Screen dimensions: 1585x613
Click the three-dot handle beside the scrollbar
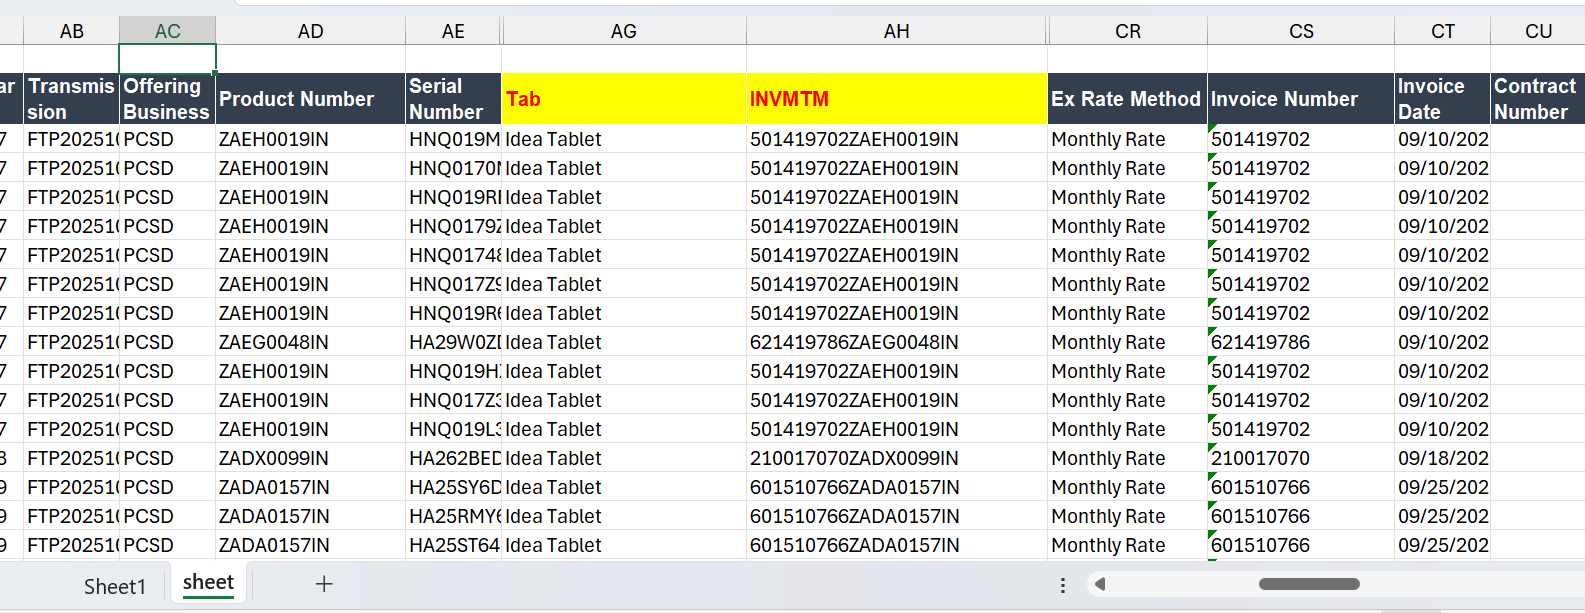[1062, 585]
